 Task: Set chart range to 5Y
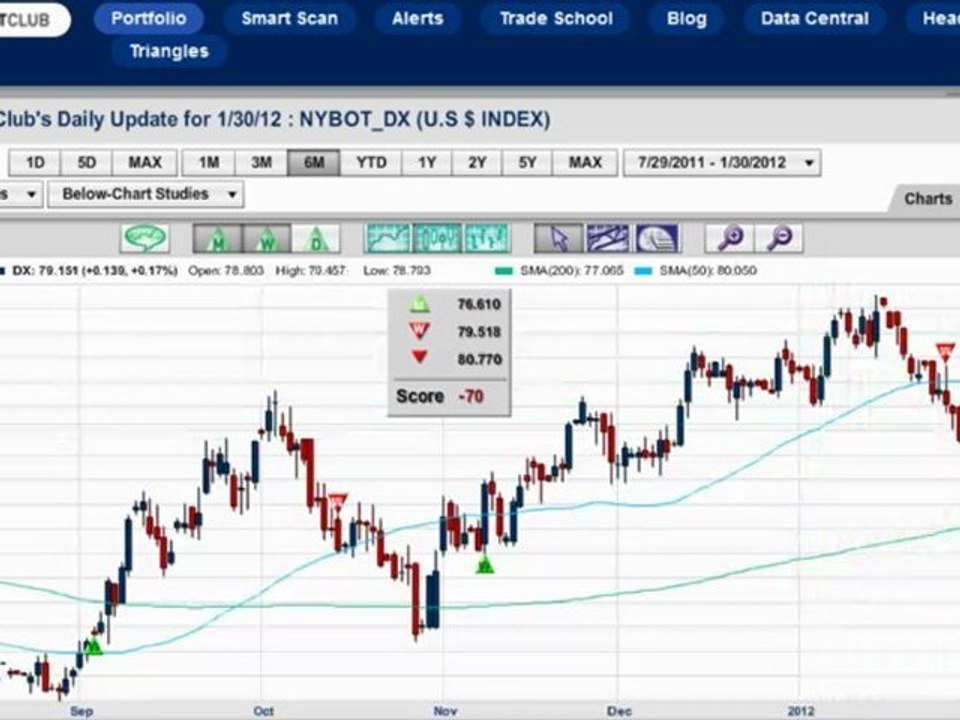click(527, 162)
